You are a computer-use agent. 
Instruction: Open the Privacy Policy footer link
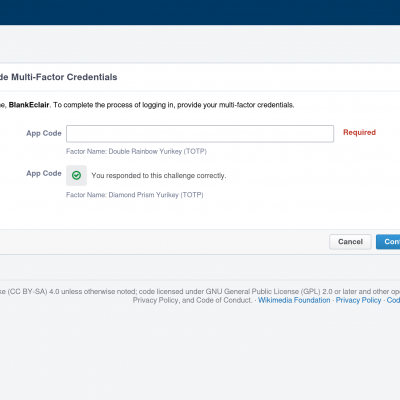tap(358, 300)
